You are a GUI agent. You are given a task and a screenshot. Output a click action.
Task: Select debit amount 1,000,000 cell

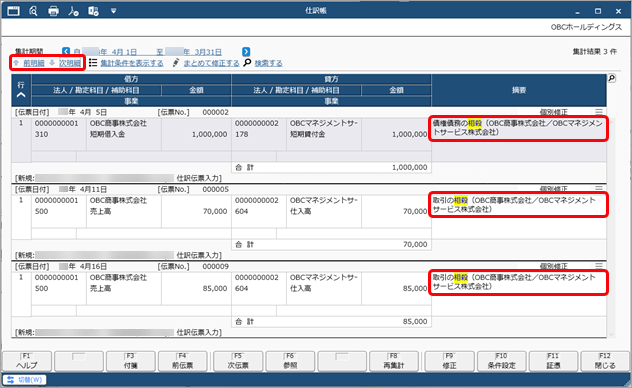click(x=196, y=135)
